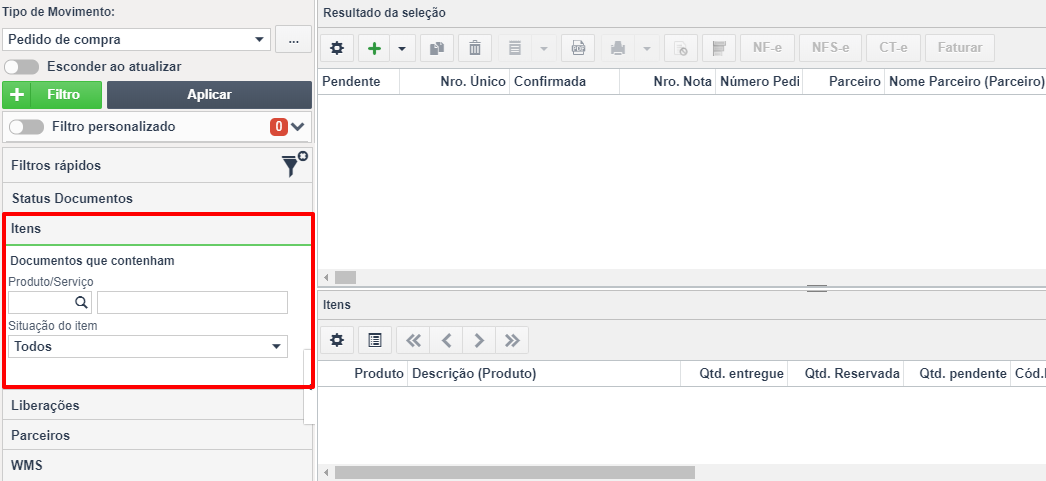Click the Itens grid horizontal scrollbar thumb
1046x481 pixels.
click(514, 472)
